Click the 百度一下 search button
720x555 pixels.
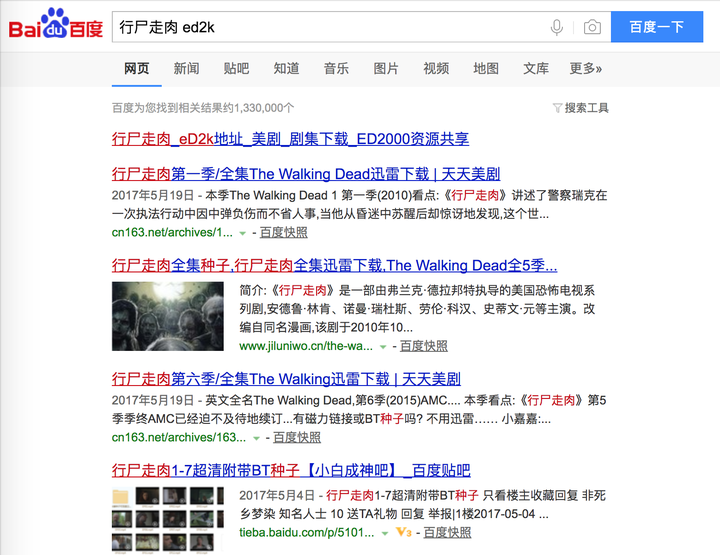tap(657, 27)
